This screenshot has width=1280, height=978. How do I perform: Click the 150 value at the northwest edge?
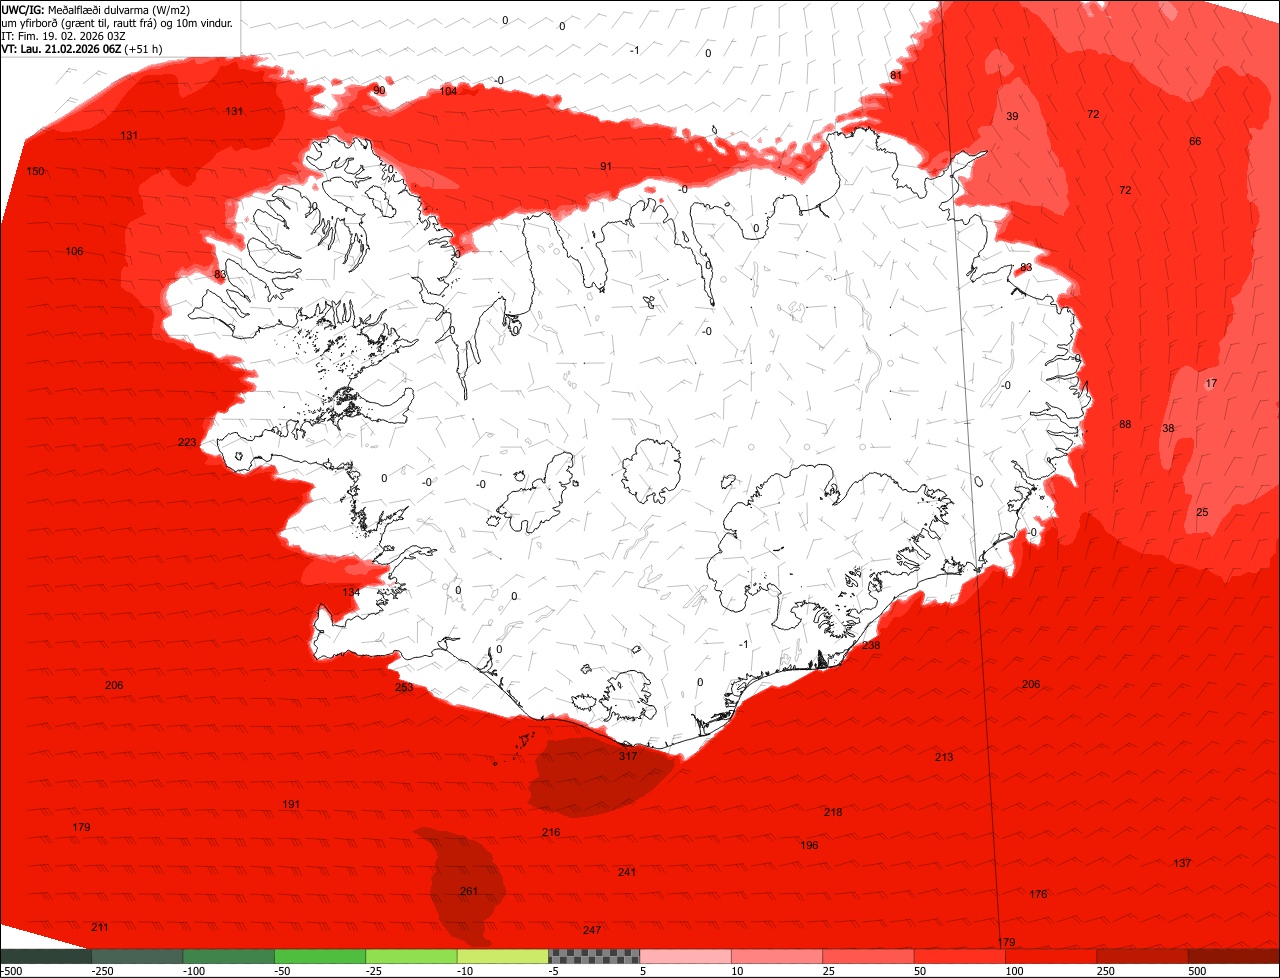point(35,171)
